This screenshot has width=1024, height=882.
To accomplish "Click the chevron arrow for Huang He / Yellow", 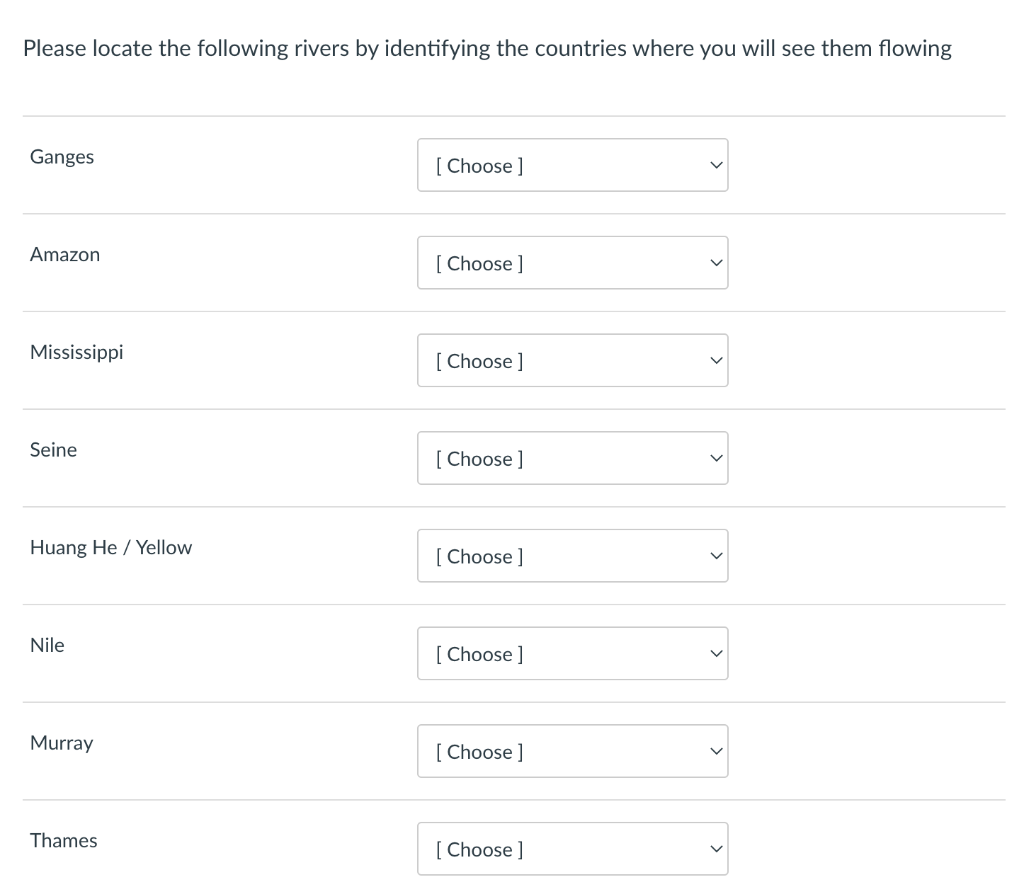I will point(714,557).
